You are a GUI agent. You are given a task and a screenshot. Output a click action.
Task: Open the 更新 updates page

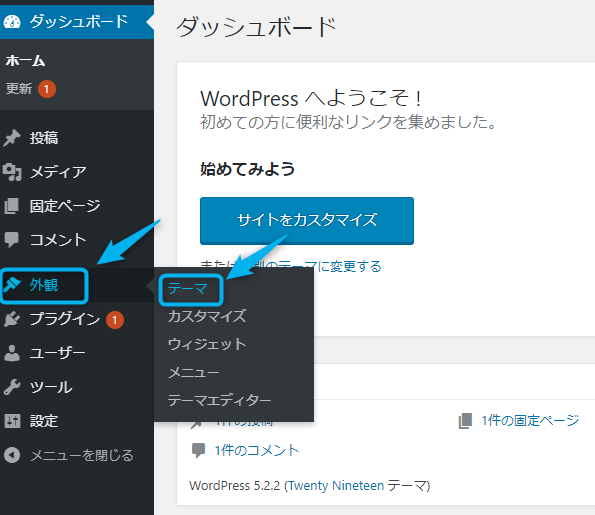[x=19, y=89]
